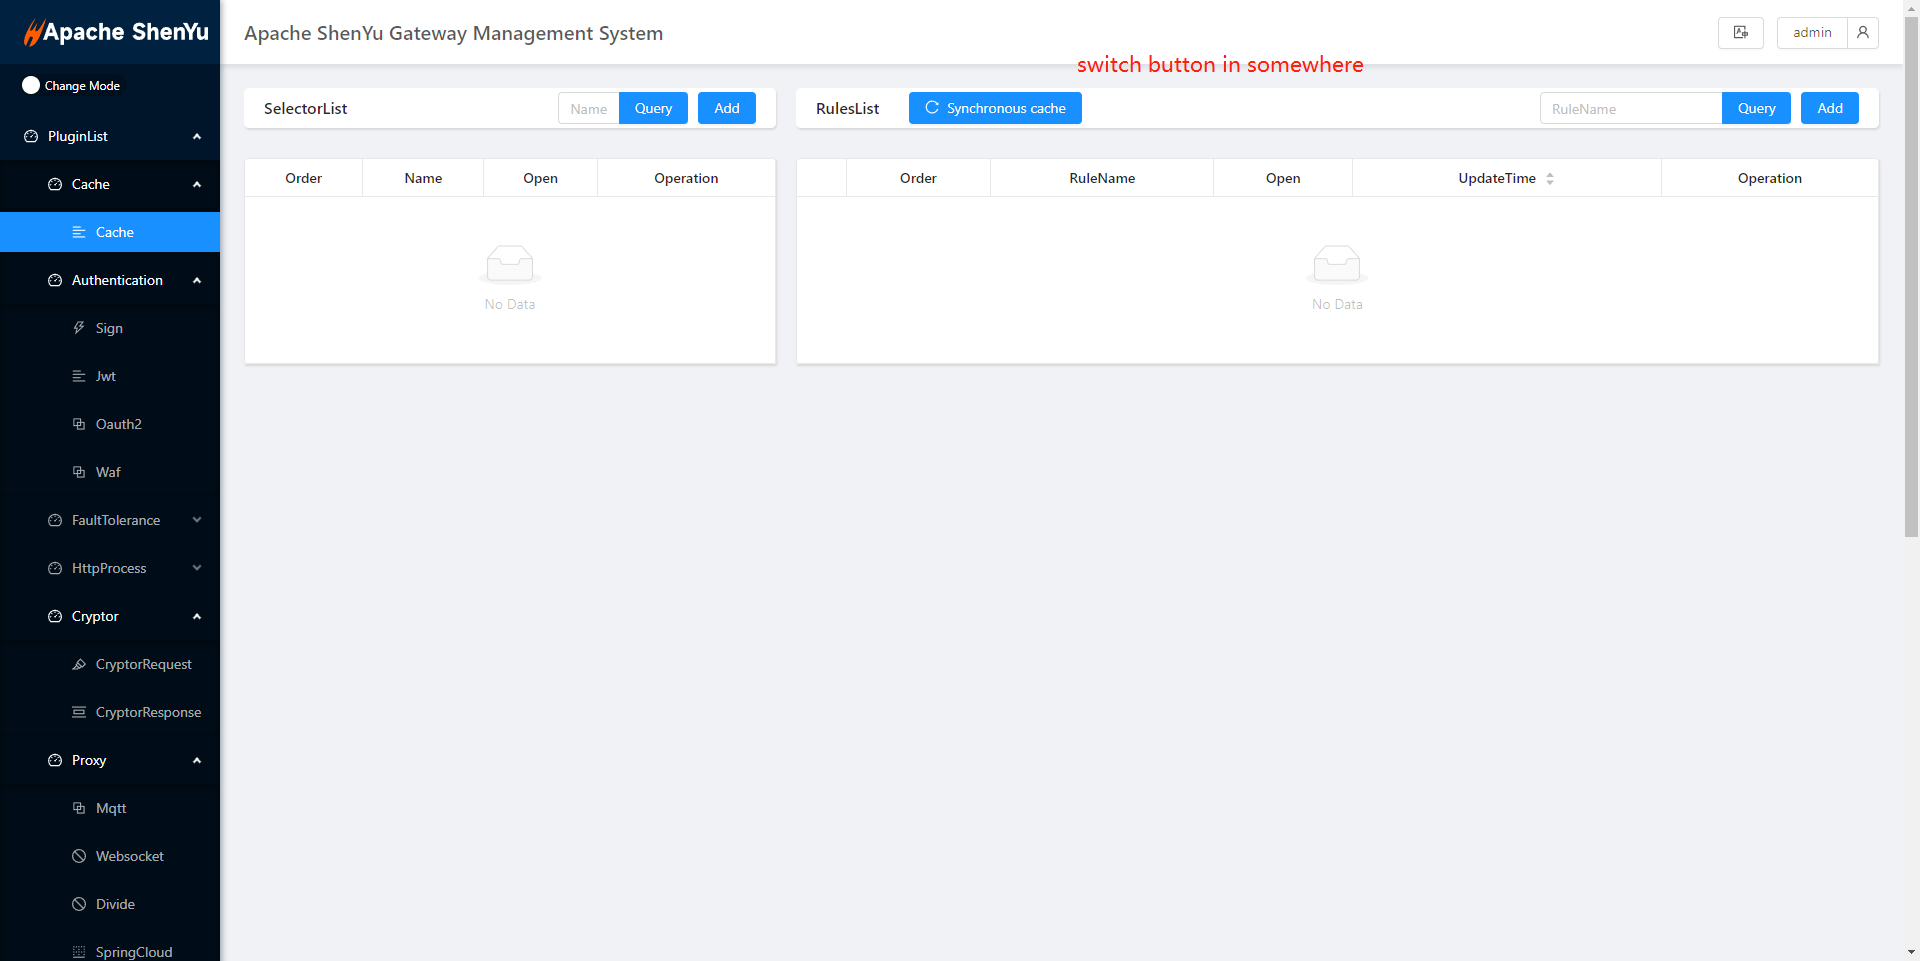Click the Cache item list icon
Screen dimensions: 1920x961
[79, 232]
